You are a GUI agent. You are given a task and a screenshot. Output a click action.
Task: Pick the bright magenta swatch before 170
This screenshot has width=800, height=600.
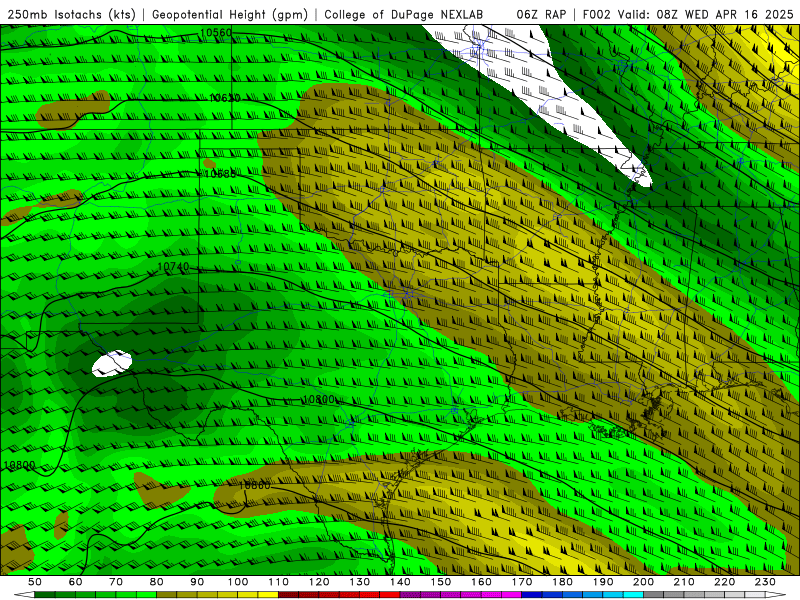point(512,595)
